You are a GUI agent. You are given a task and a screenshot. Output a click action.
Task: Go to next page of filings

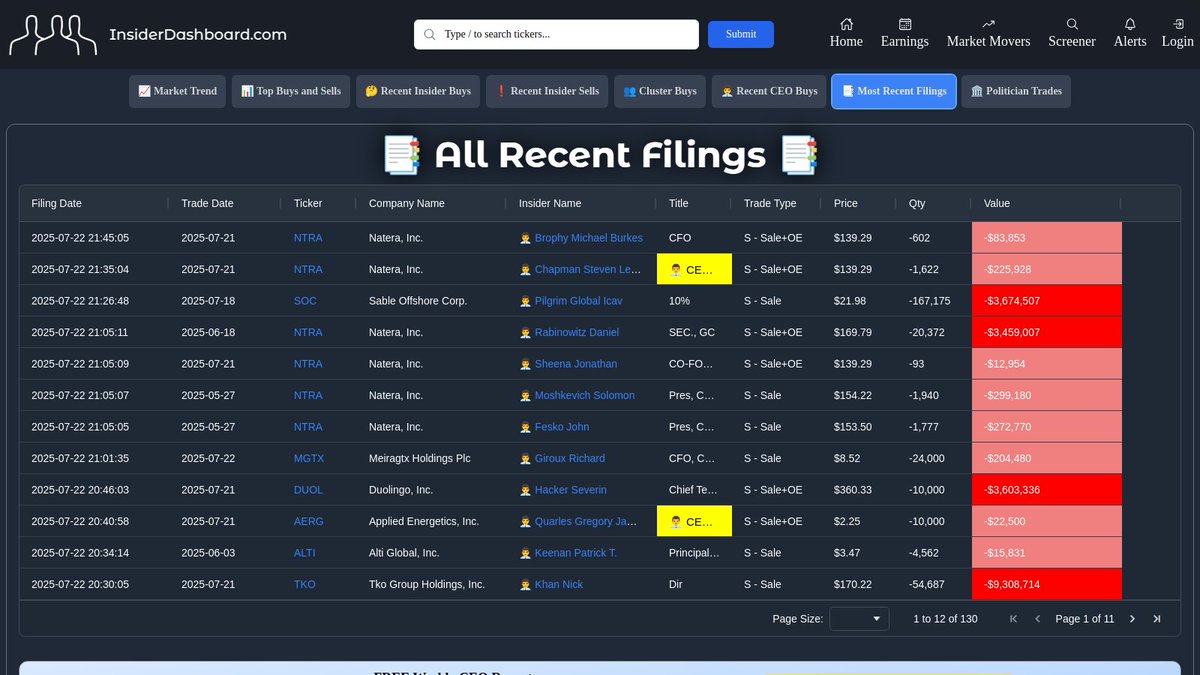pos(1132,619)
